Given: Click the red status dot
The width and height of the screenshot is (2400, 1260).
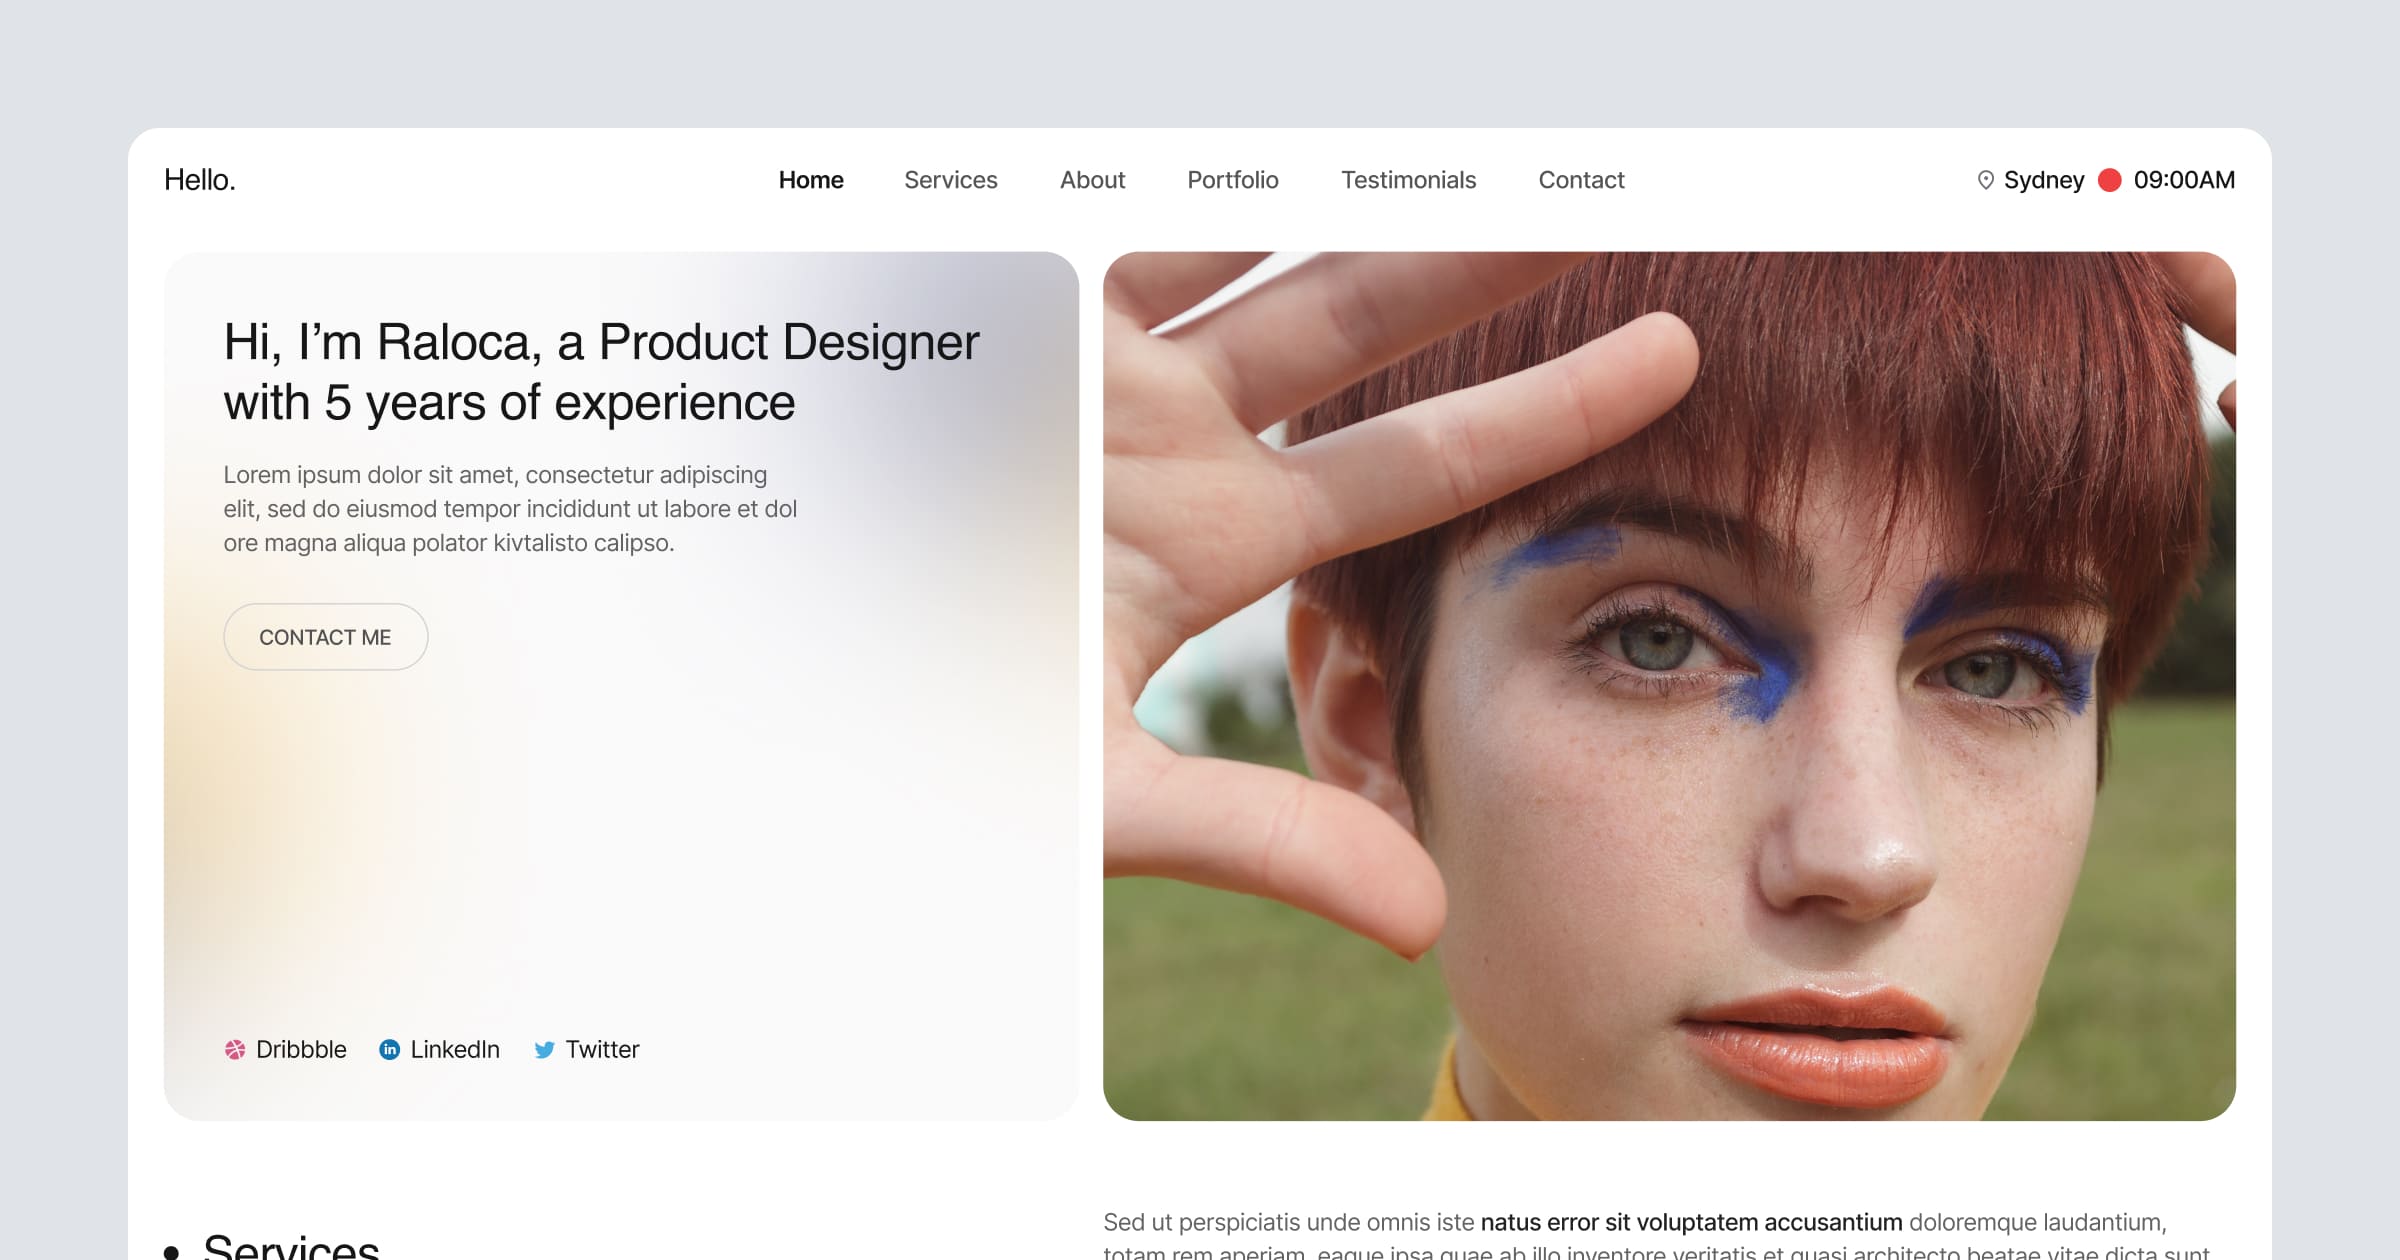Looking at the screenshot, I should 2109,180.
